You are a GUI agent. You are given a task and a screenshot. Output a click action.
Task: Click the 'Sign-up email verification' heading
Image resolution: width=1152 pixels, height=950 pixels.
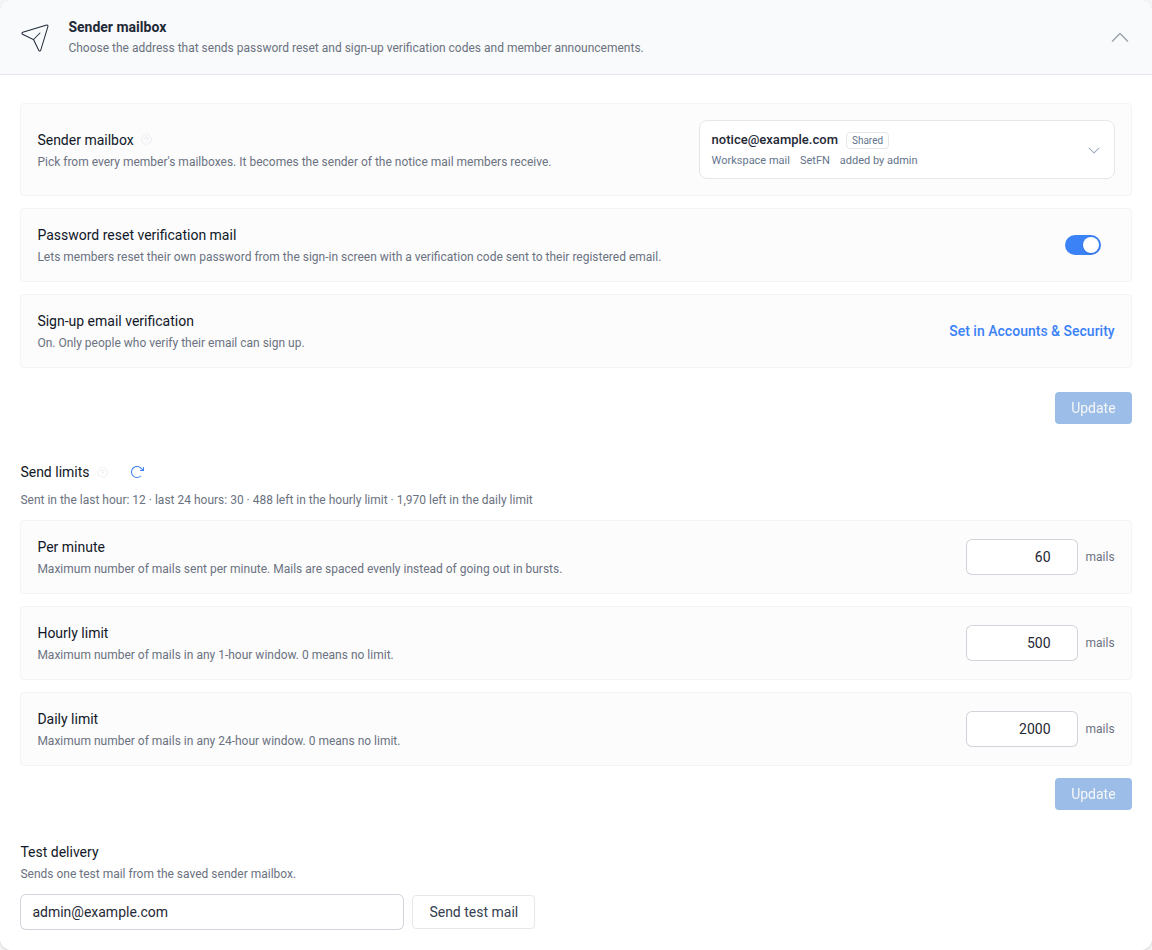click(115, 321)
